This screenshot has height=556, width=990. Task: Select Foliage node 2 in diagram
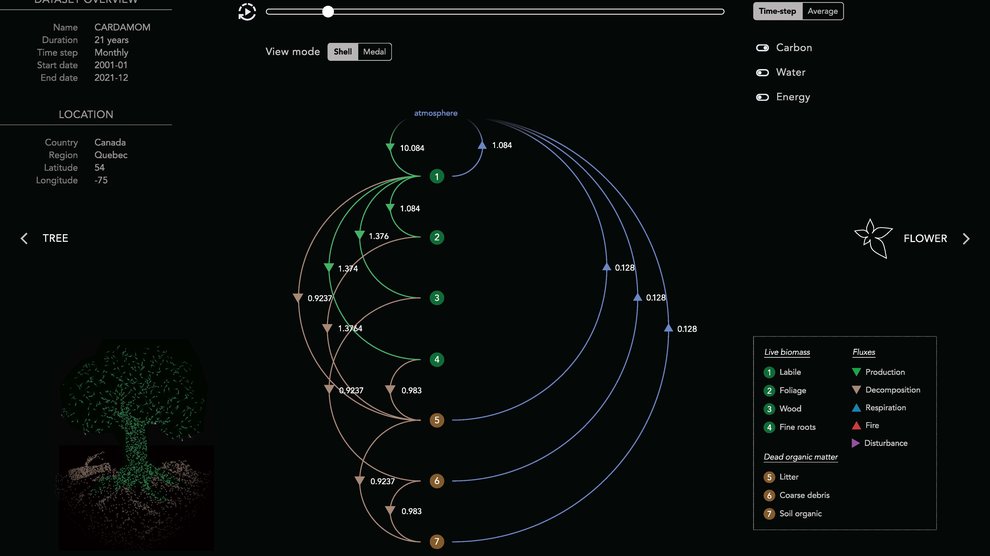tap(436, 238)
